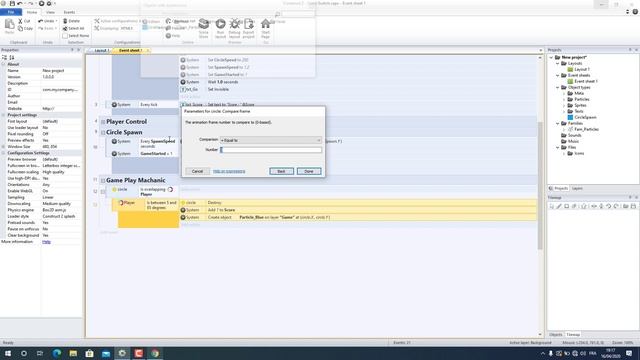Click Windows search icon on taskbar

[x=24, y=353]
